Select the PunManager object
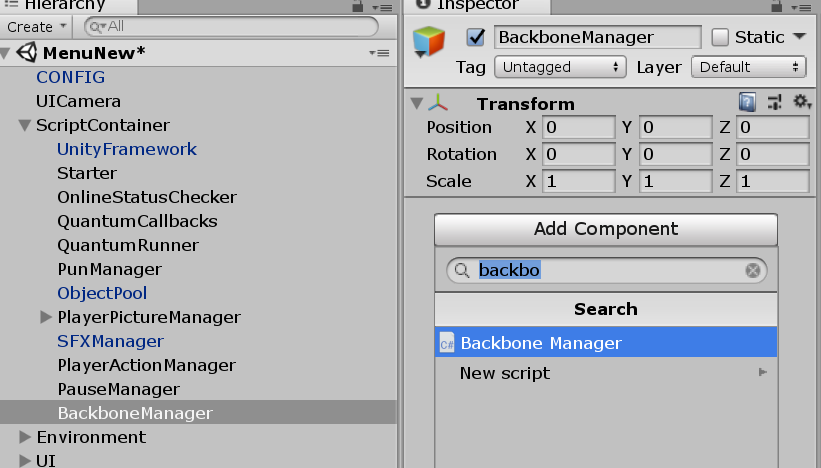Screen dimensions: 821x468 [109, 270]
